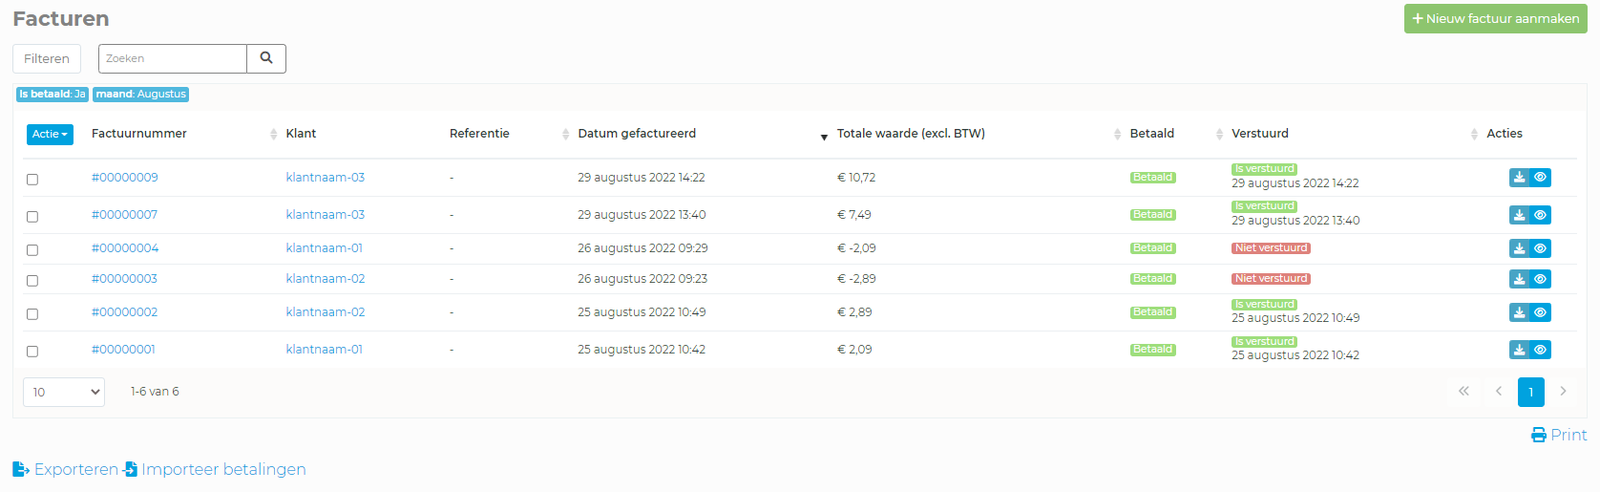
Task: Select checkbox for invoice #00000004
Action: pyautogui.click(x=32, y=250)
